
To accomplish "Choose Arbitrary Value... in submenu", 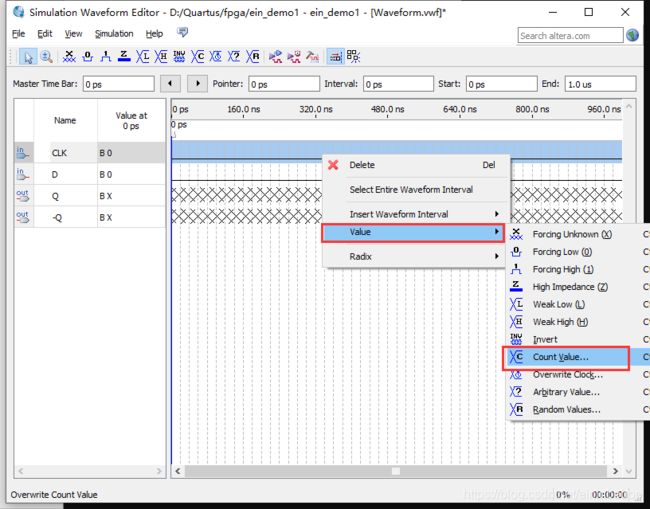I will pos(577,392).
